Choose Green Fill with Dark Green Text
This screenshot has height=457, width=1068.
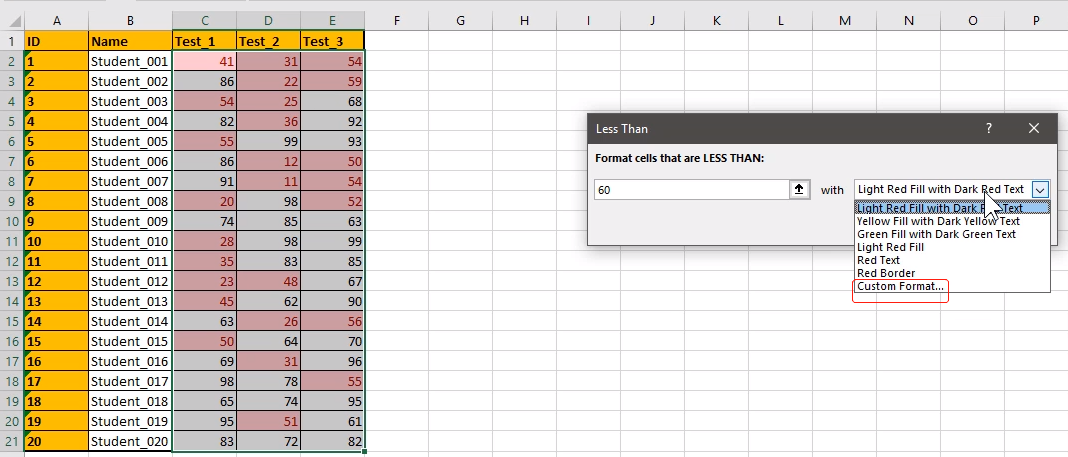point(952,234)
